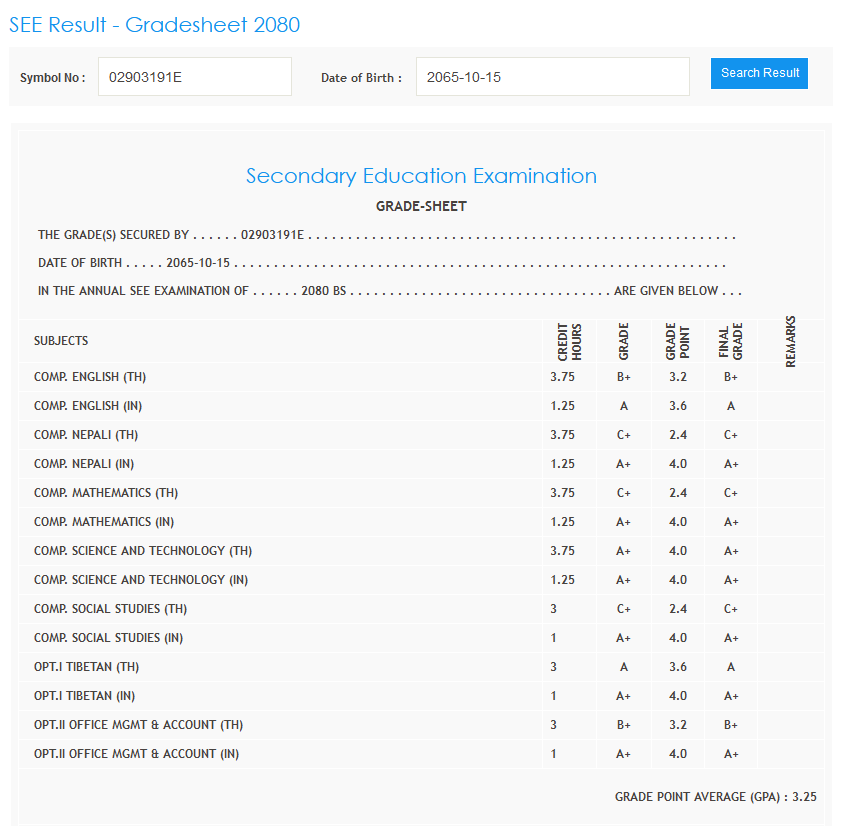
Task: Click the Symbol No label
Action: point(52,77)
